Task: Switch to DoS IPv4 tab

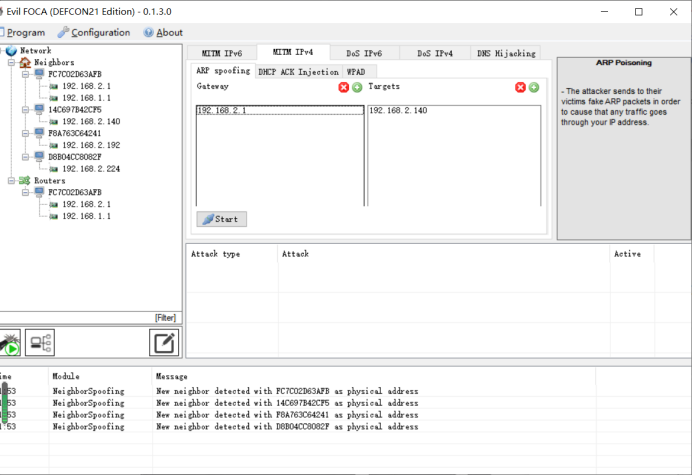Action: tap(435, 53)
